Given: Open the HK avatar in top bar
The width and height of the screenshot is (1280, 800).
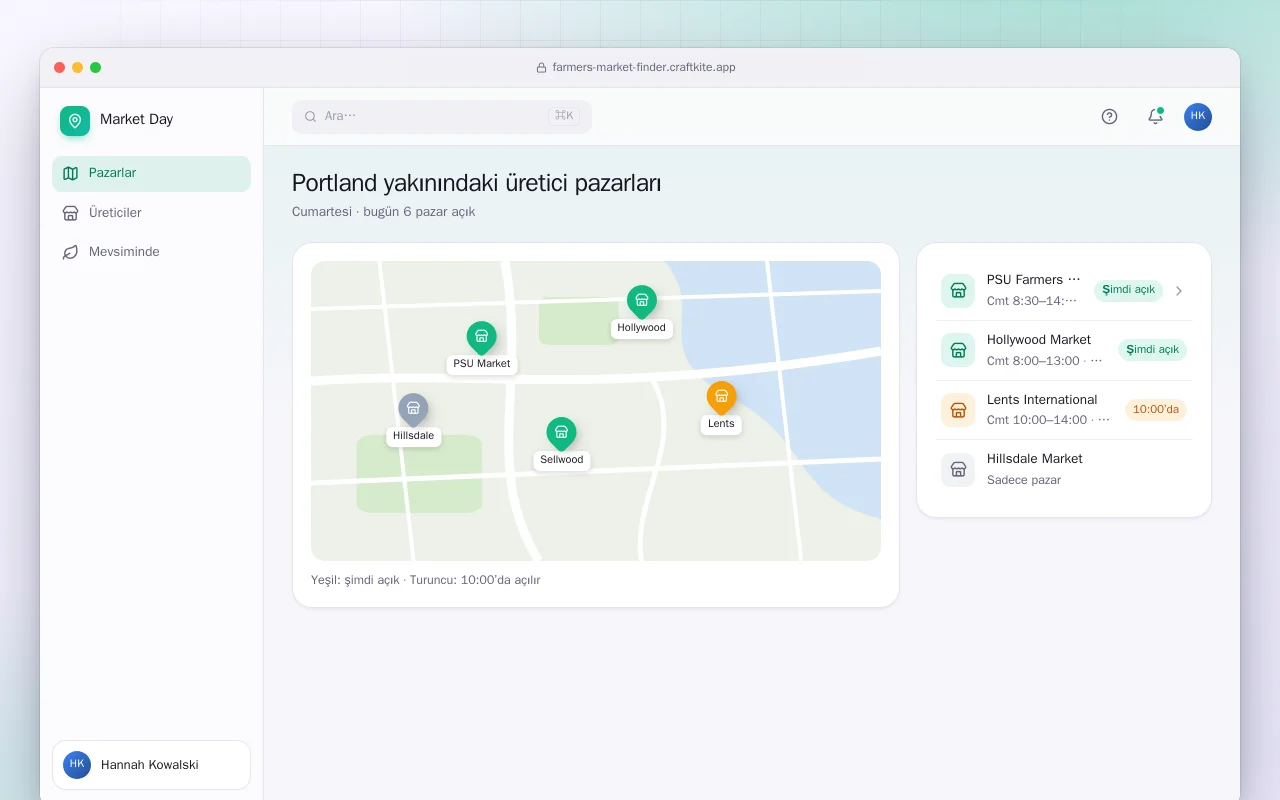Looking at the screenshot, I should point(1198,116).
